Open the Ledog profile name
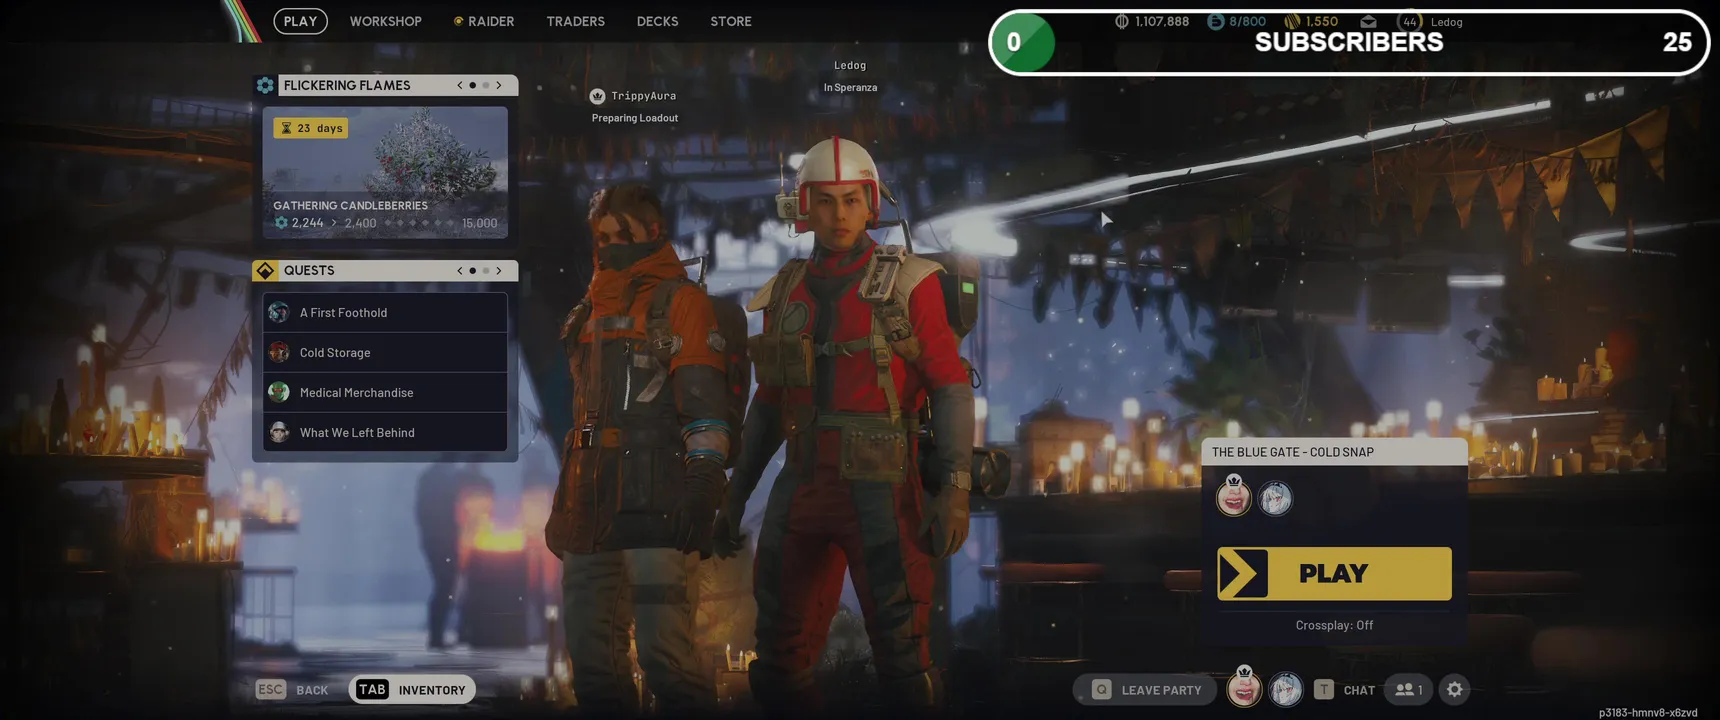1720x720 pixels. (1447, 22)
